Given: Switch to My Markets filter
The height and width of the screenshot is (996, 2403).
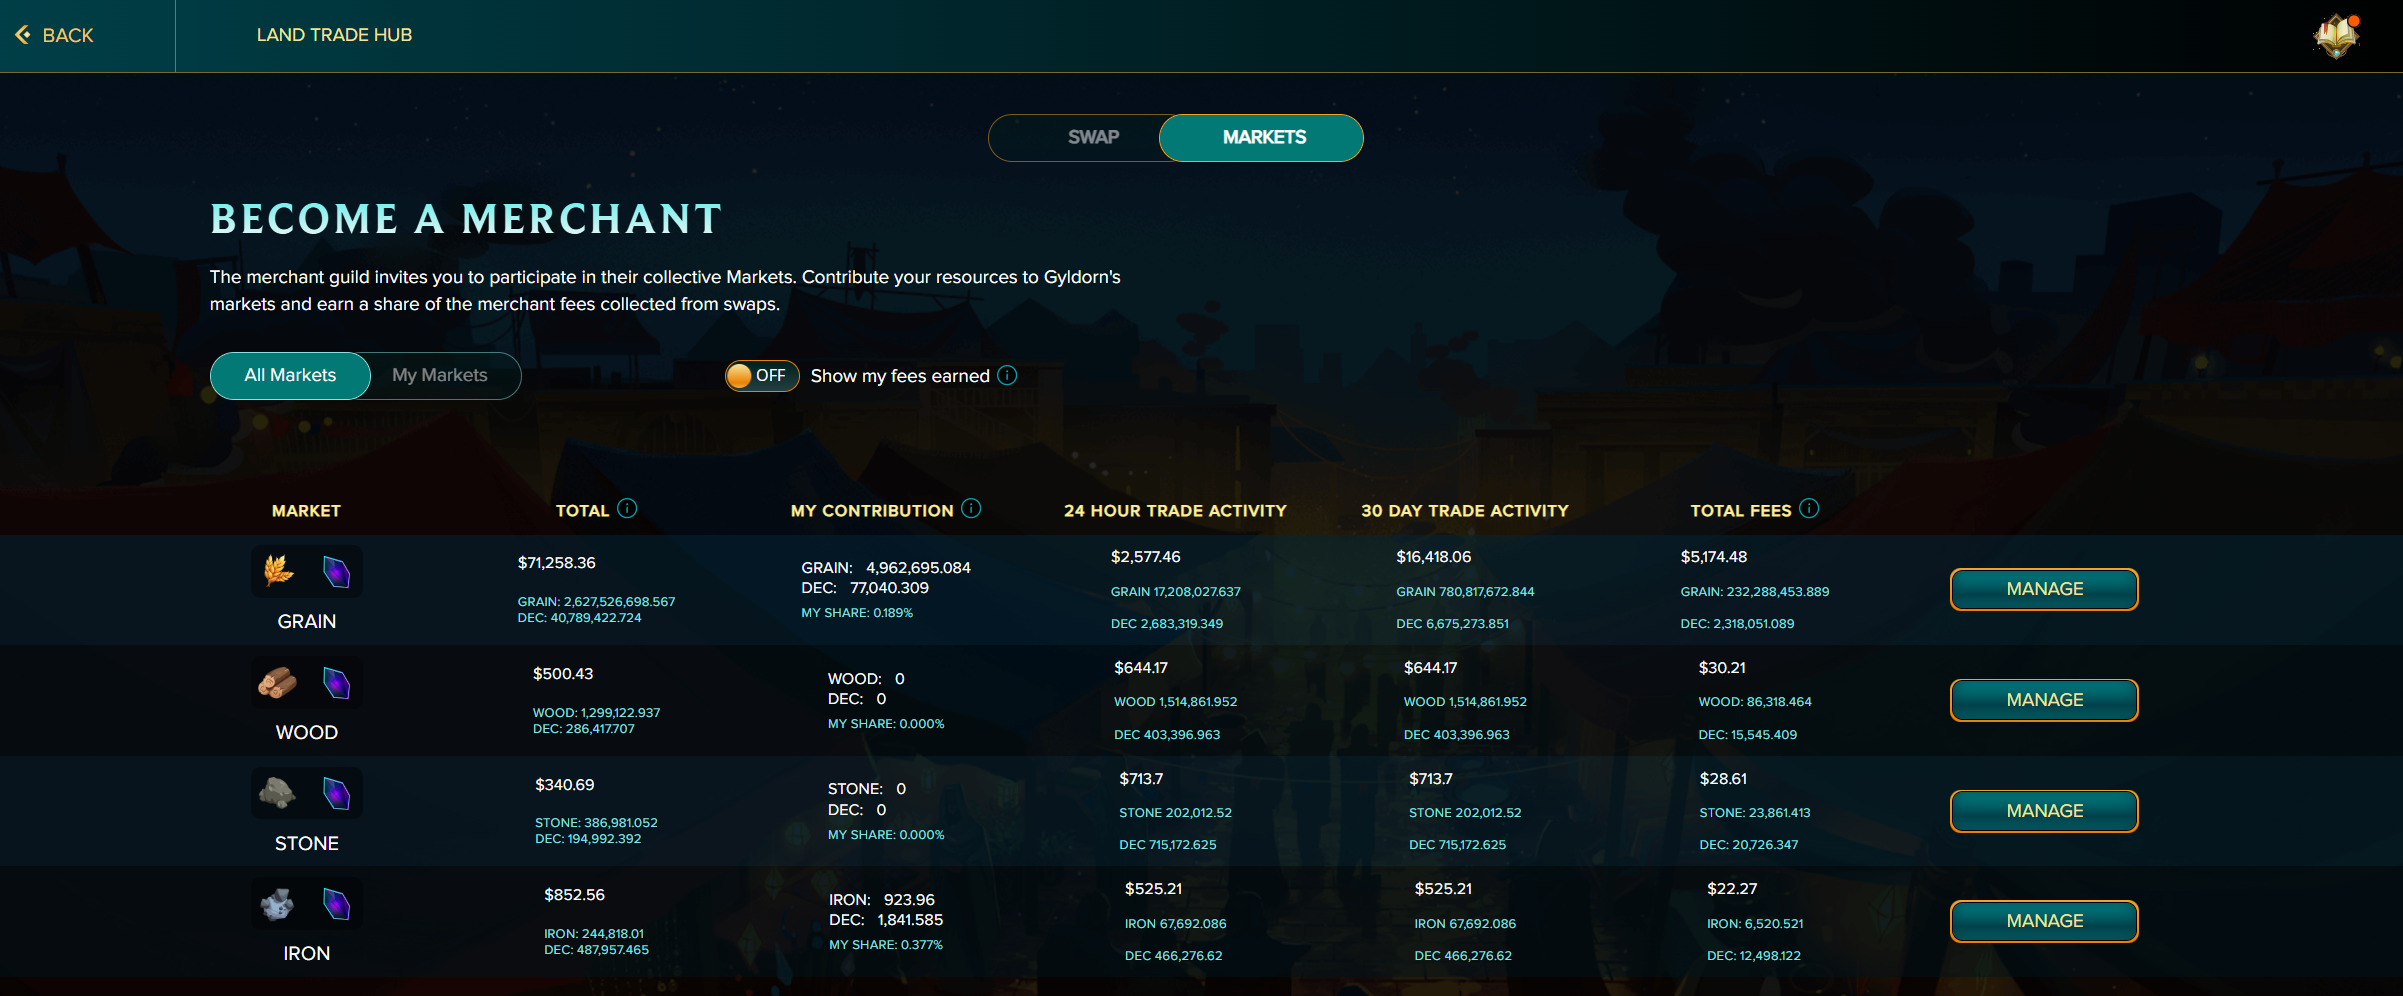Looking at the screenshot, I should (440, 375).
